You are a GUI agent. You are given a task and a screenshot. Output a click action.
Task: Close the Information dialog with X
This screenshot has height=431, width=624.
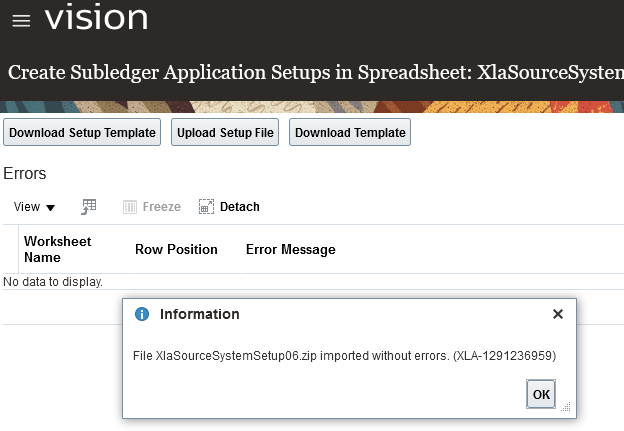point(558,314)
